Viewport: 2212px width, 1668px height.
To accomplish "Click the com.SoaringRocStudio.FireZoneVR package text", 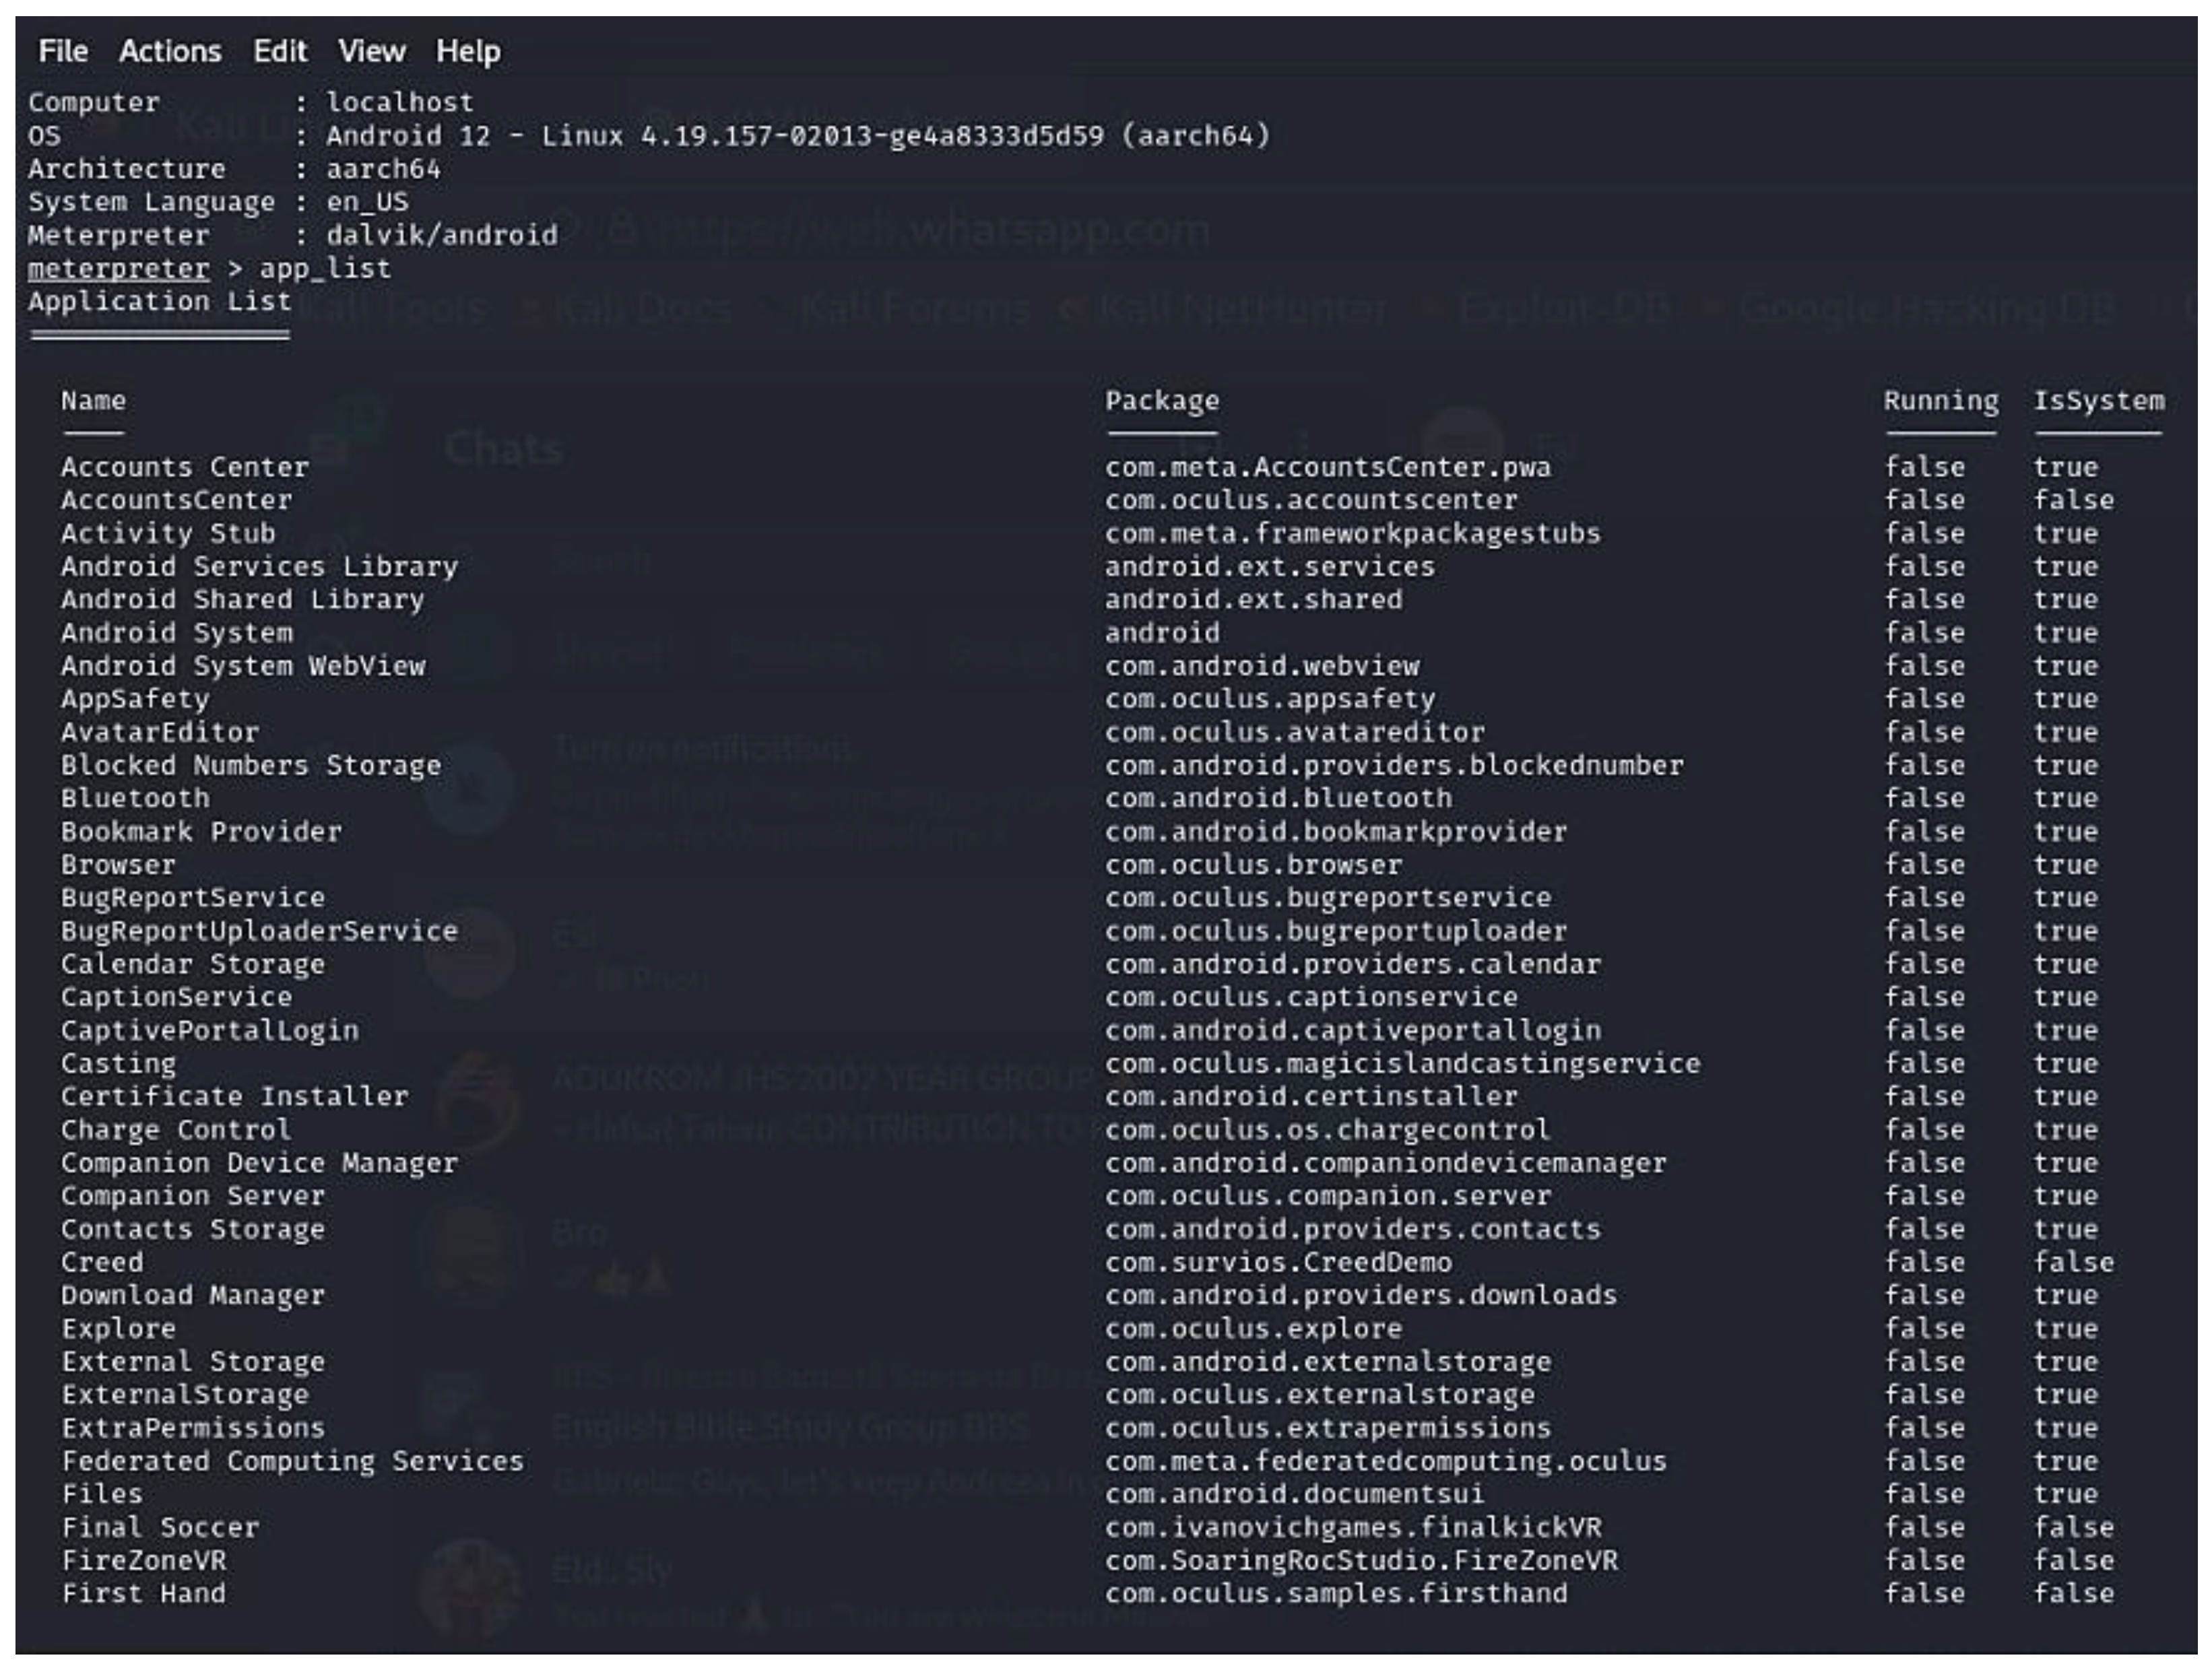I will (x=1361, y=1560).
